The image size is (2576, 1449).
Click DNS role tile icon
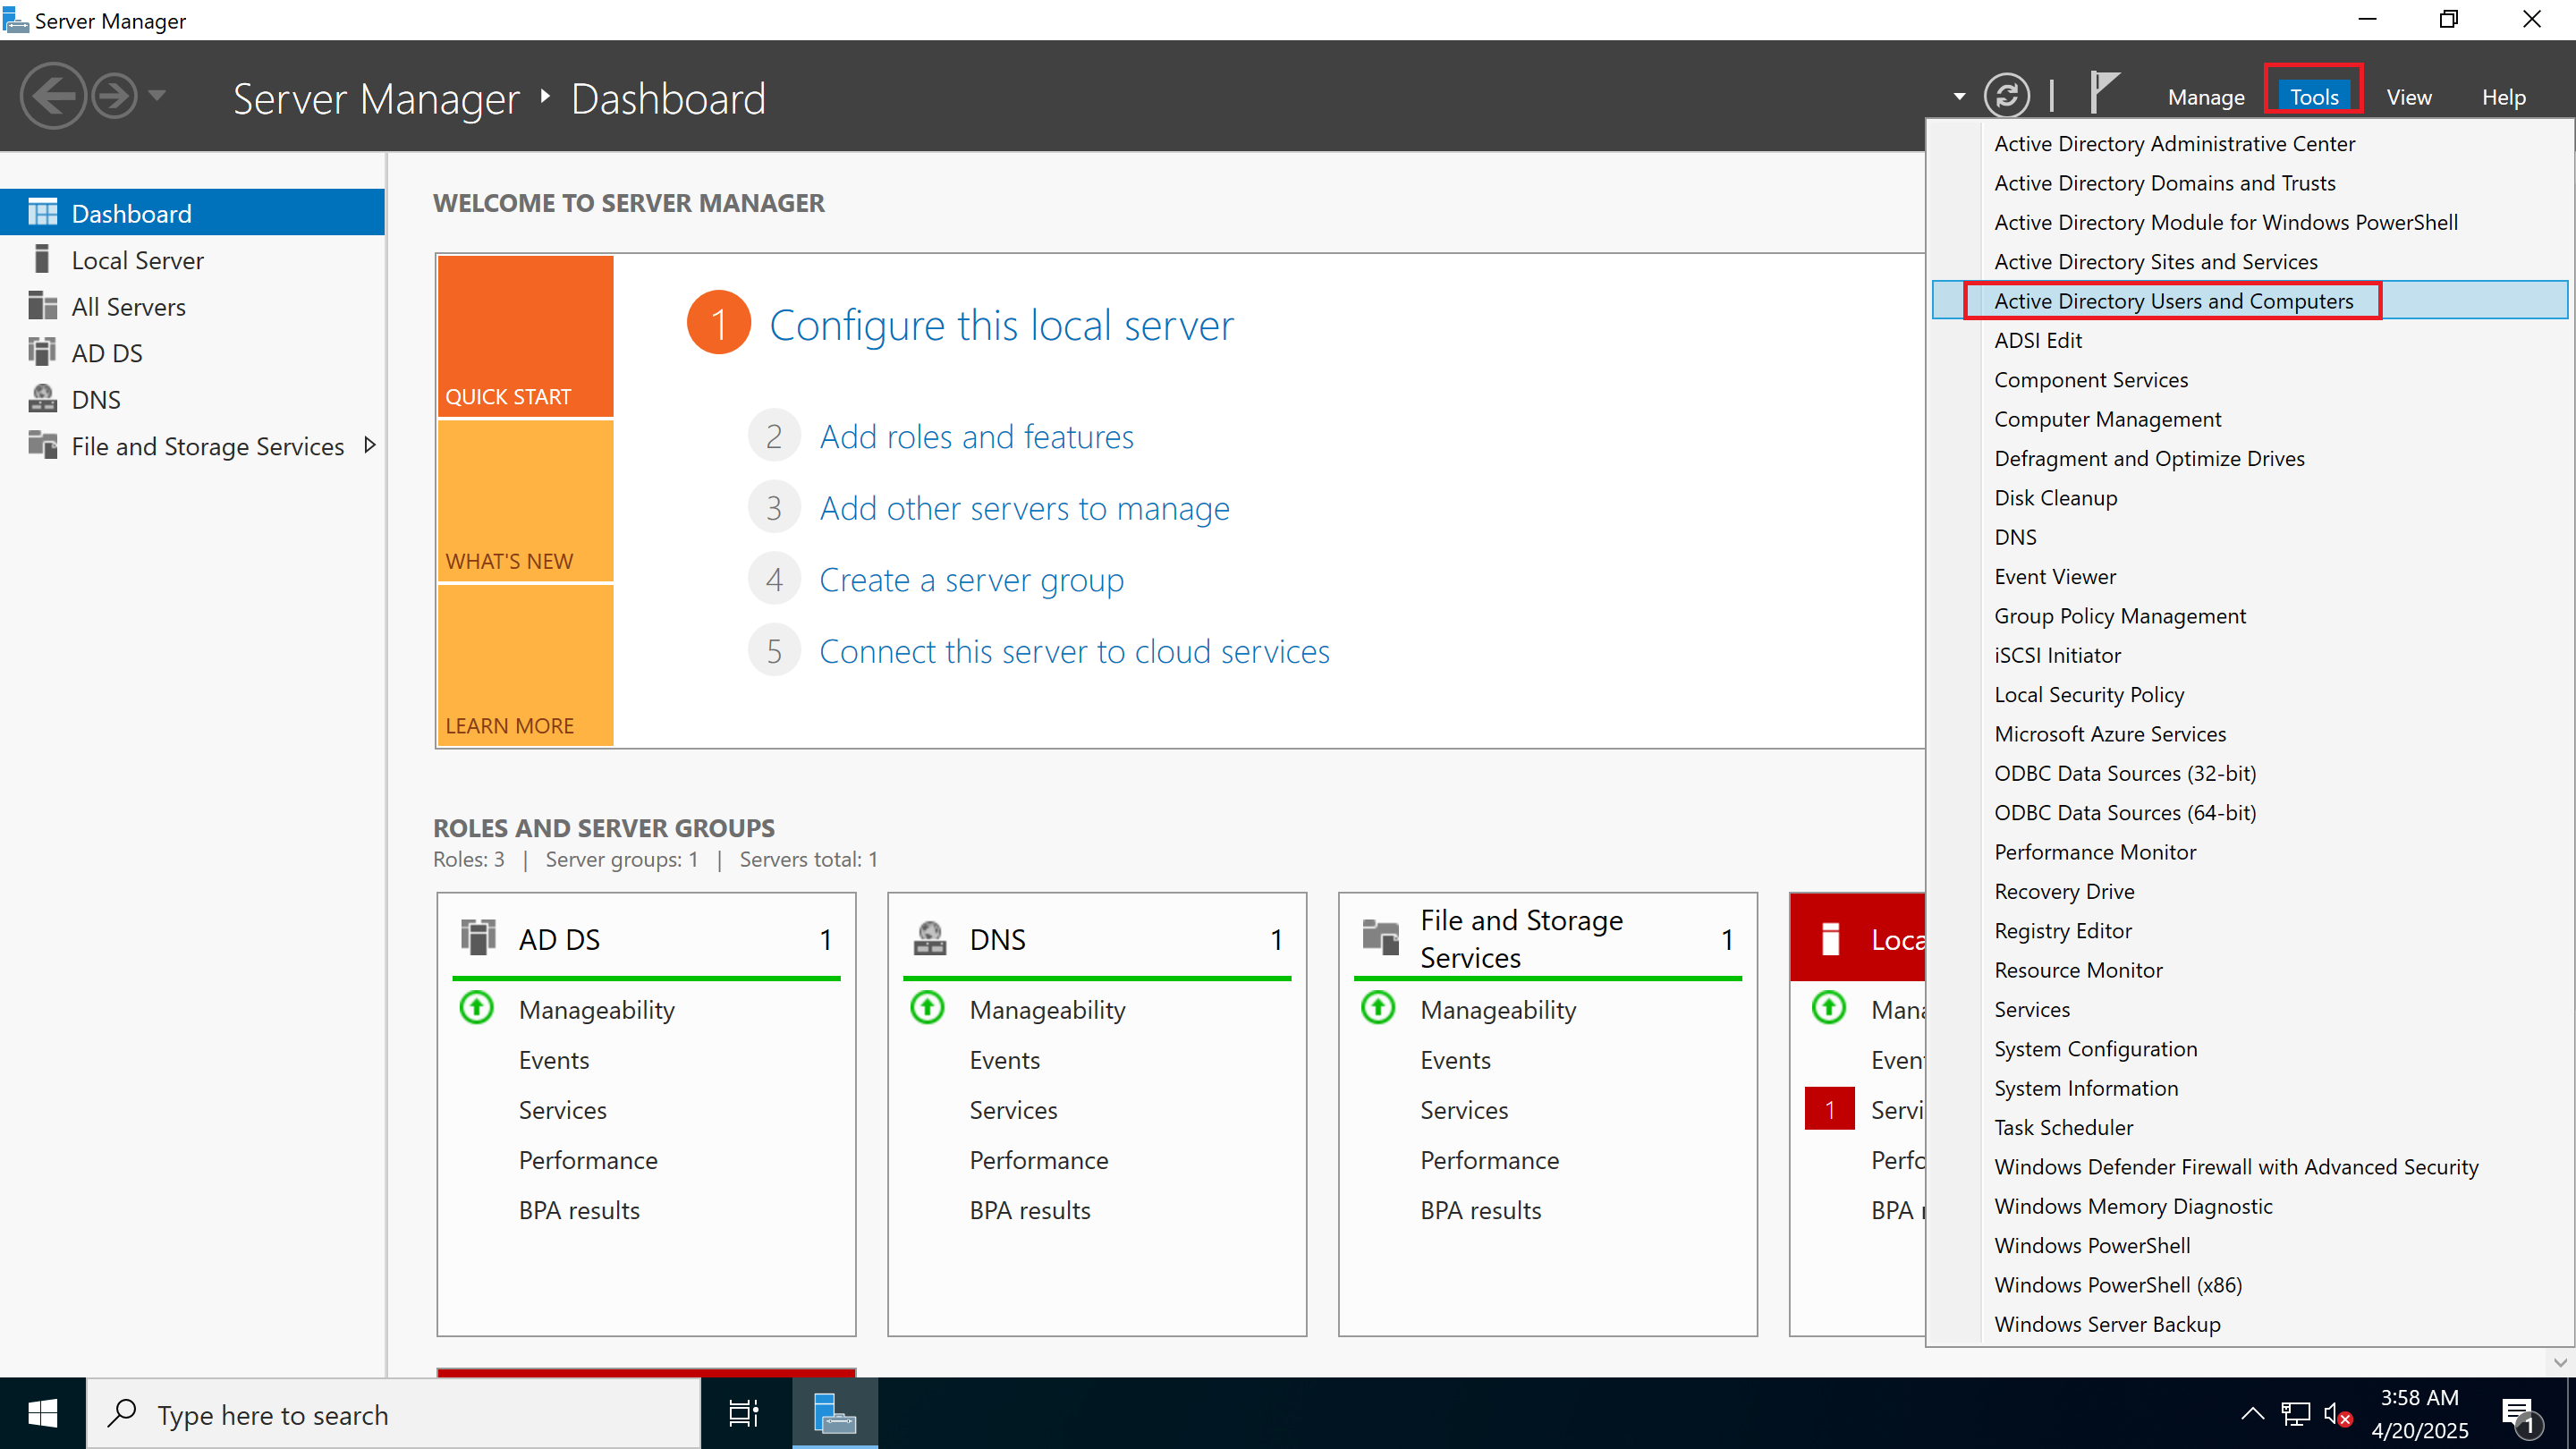929,938
